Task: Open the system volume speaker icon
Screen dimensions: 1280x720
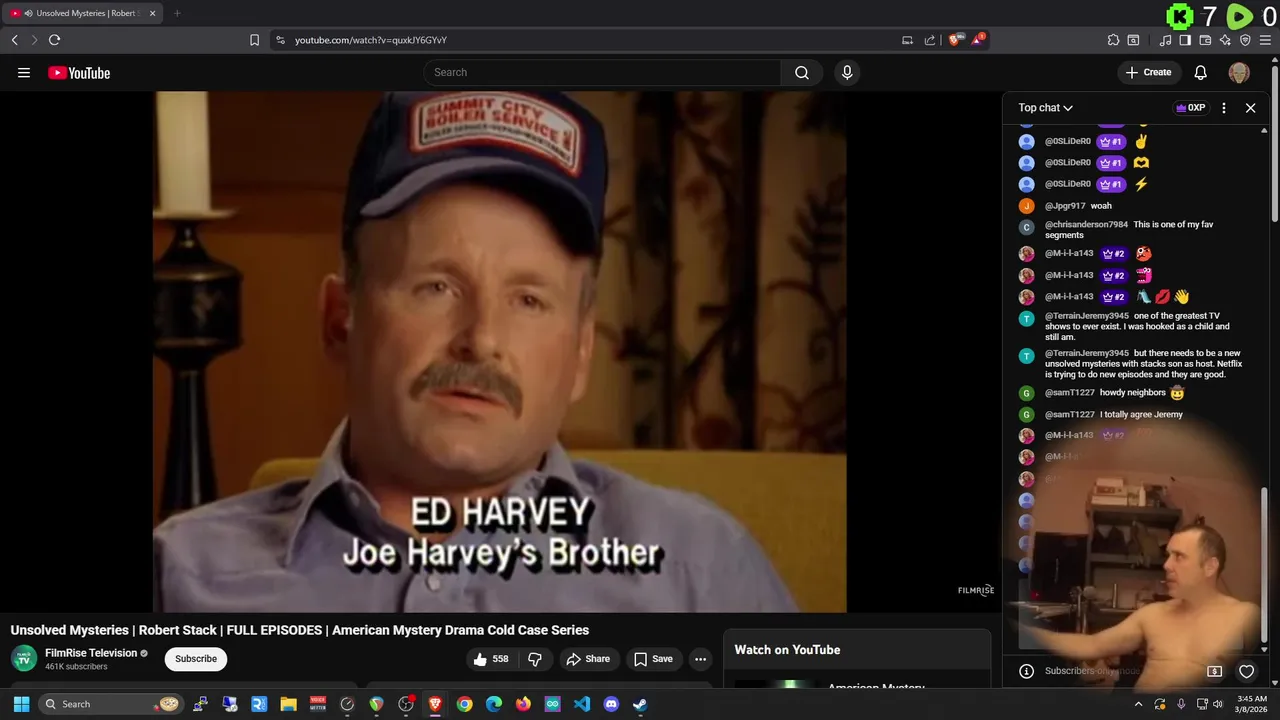Action: (1217, 704)
